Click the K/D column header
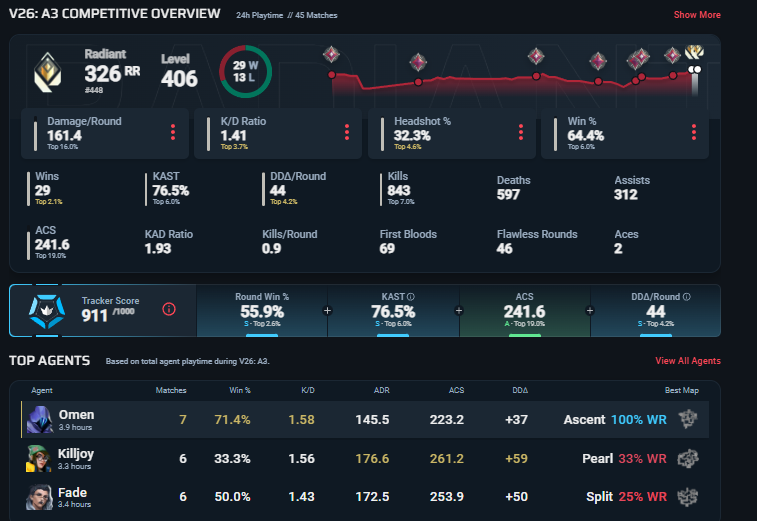Viewport: 757px width, 521px height. (308, 390)
